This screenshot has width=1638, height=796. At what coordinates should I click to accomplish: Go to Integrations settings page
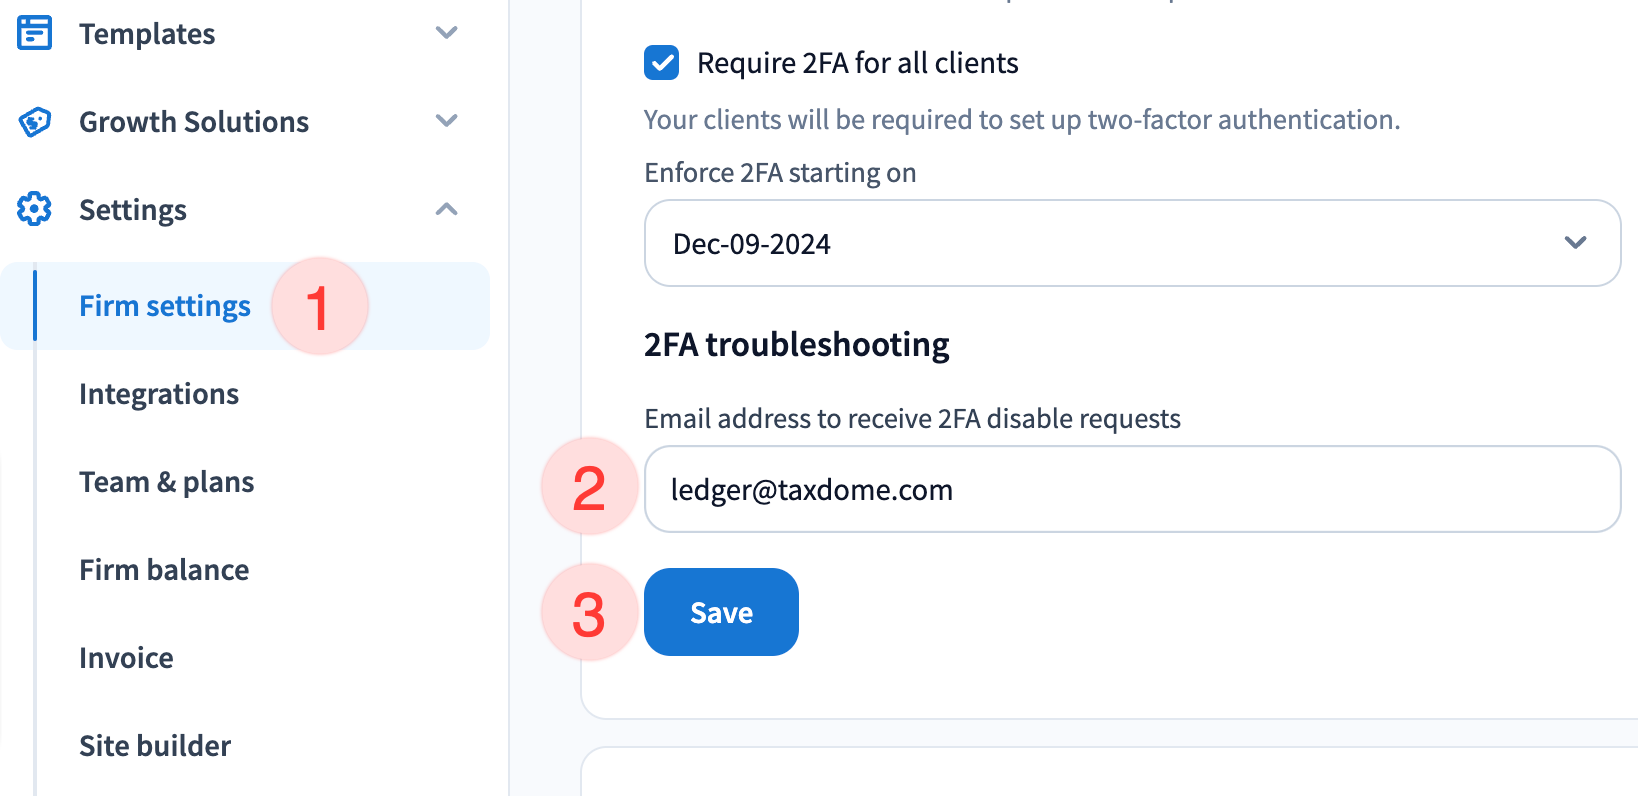(x=159, y=394)
